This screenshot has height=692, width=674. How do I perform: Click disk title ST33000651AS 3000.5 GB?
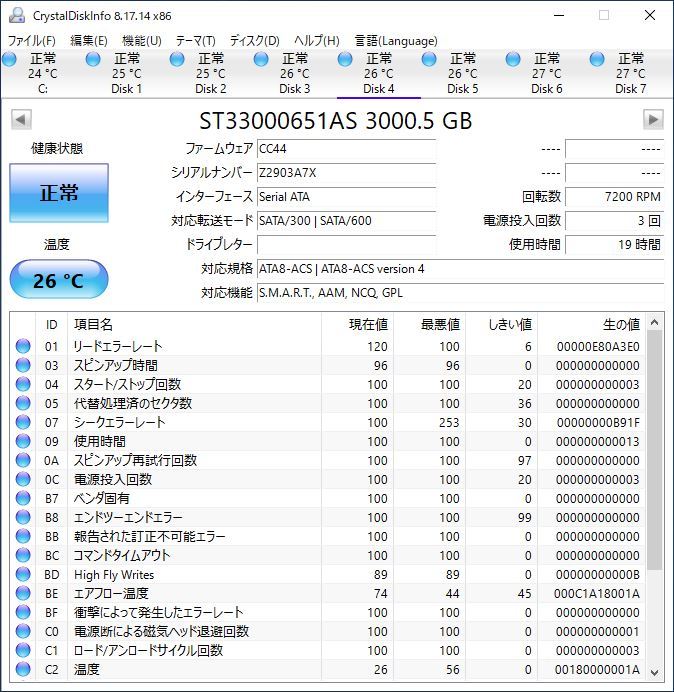click(336, 120)
